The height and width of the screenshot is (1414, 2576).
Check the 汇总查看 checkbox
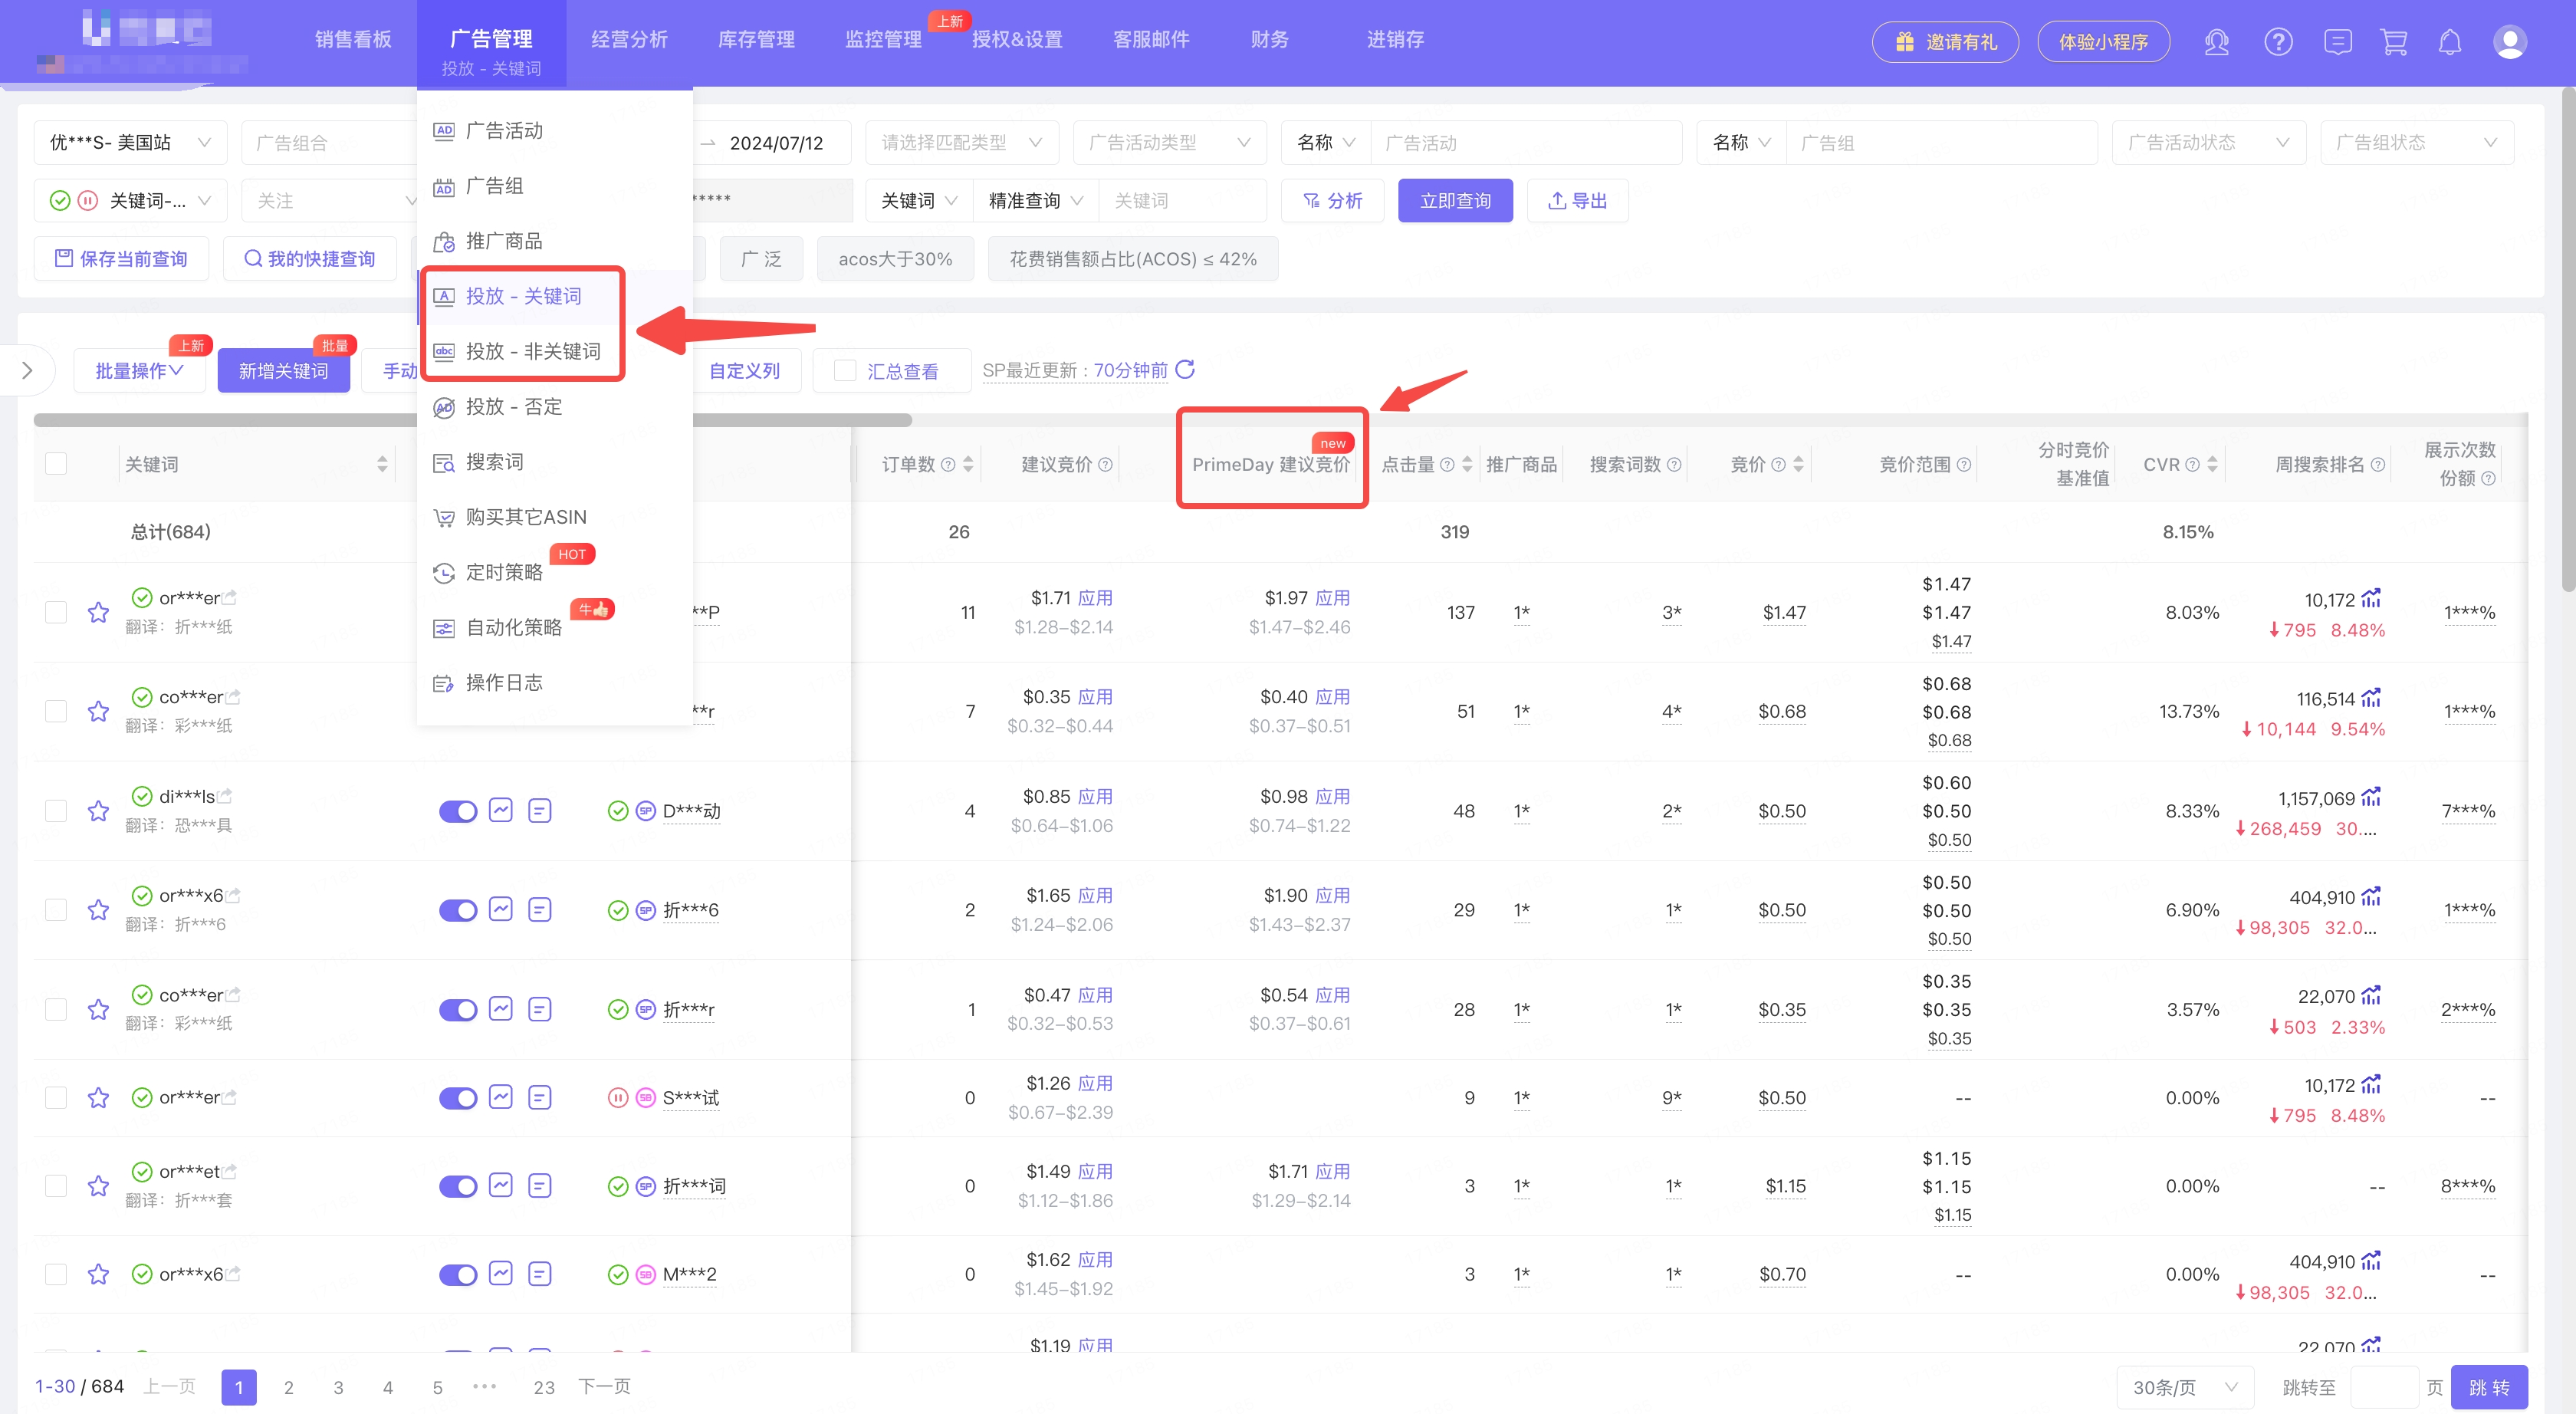845,371
